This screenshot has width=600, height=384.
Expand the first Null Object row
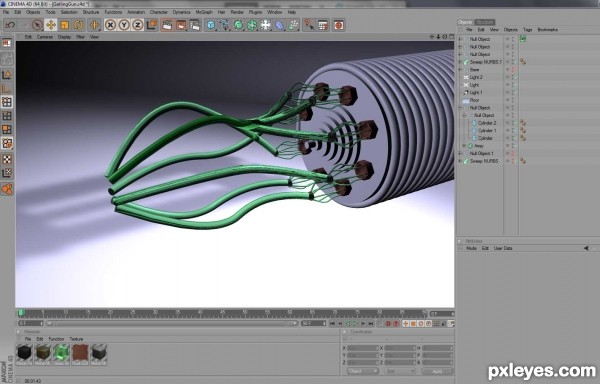coord(460,39)
